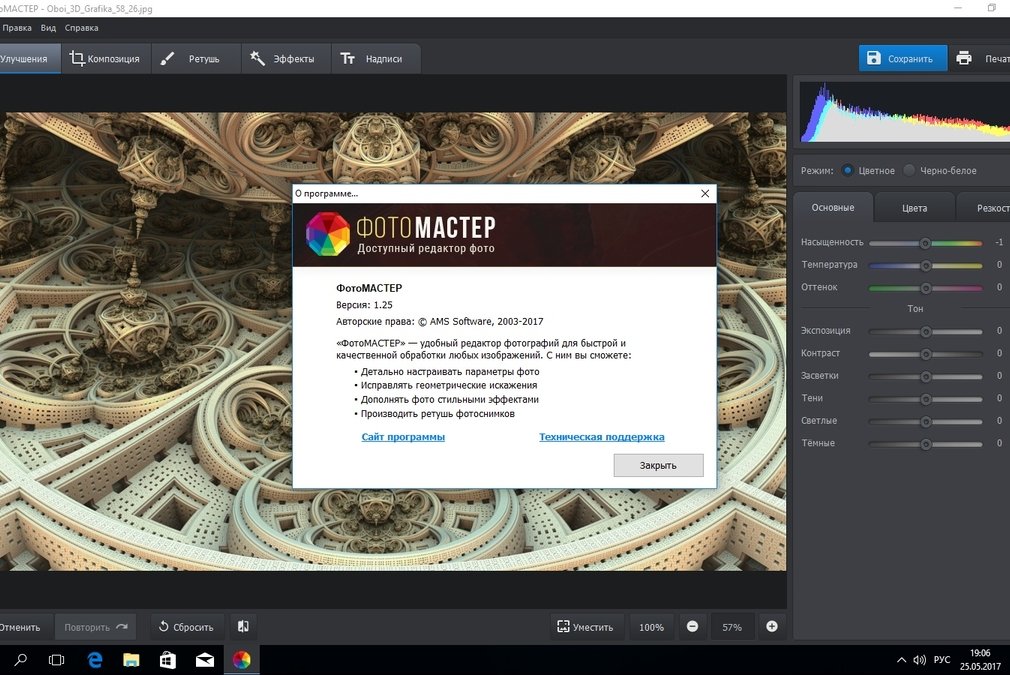The height and width of the screenshot is (675, 1010).
Task: Open the Справка menu
Action: [x=81, y=28]
